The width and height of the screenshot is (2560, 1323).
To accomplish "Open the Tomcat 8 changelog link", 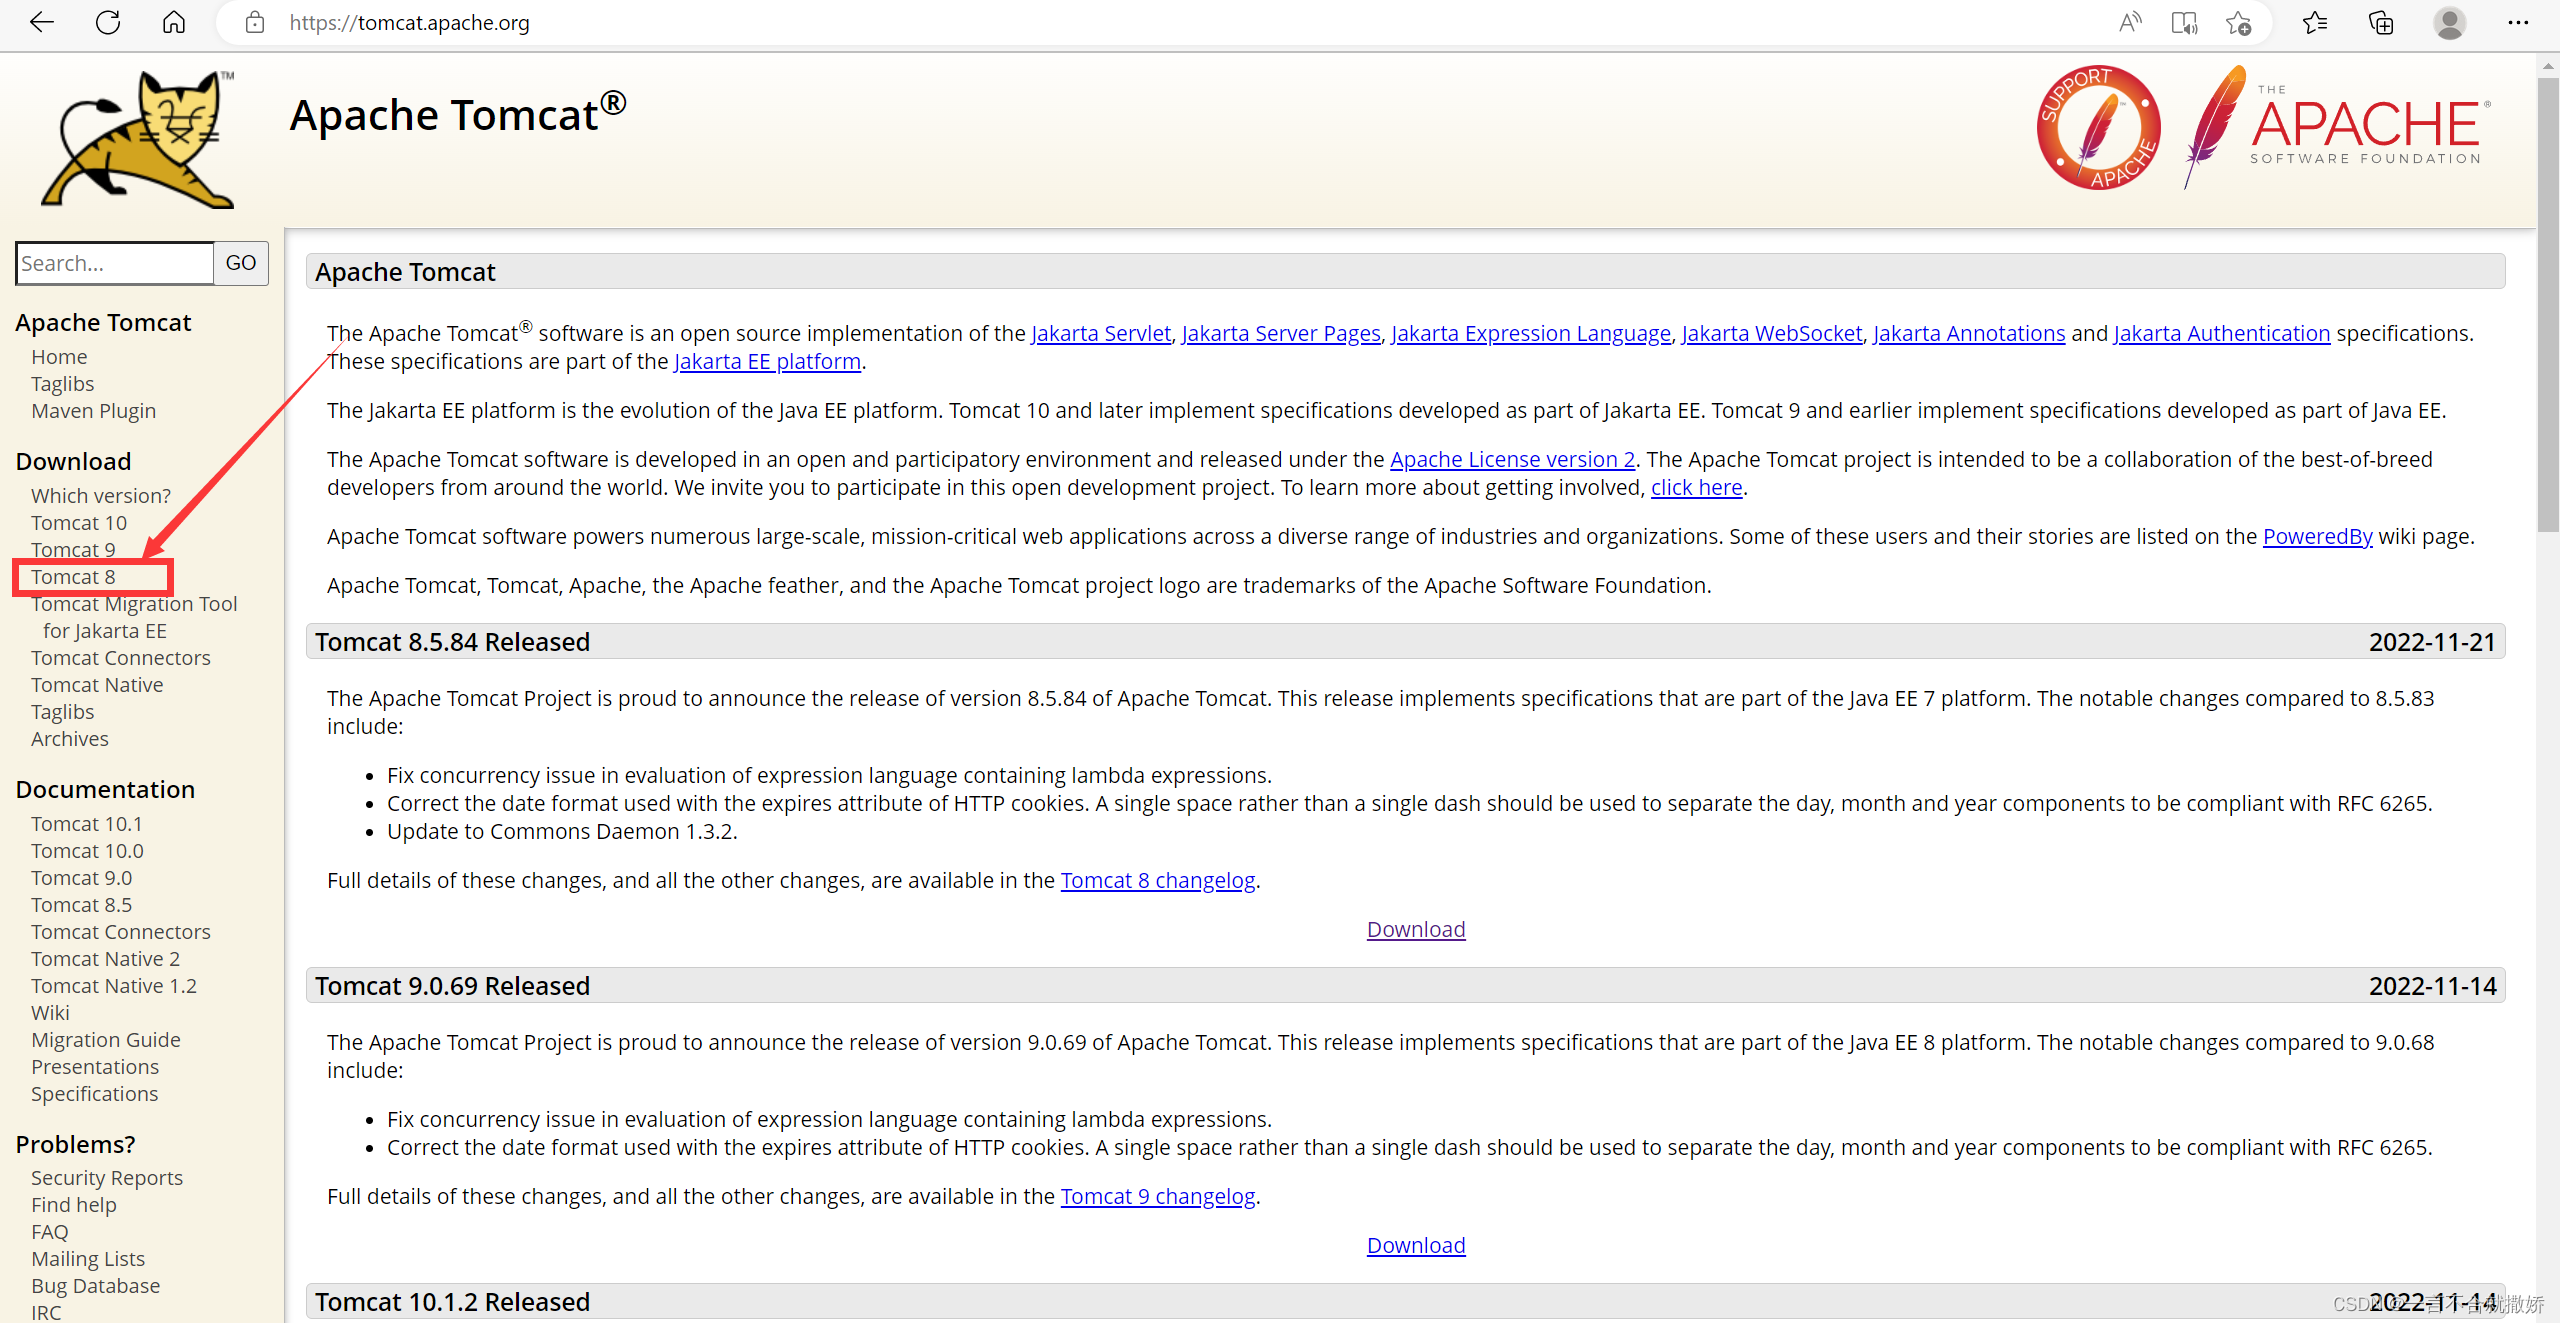I will point(1158,880).
